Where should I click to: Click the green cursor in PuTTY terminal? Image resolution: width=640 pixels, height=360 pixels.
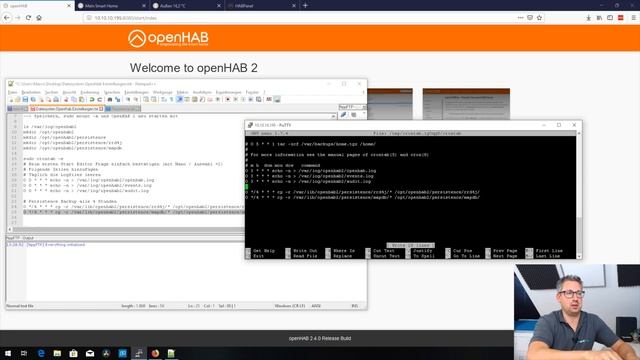(246, 187)
